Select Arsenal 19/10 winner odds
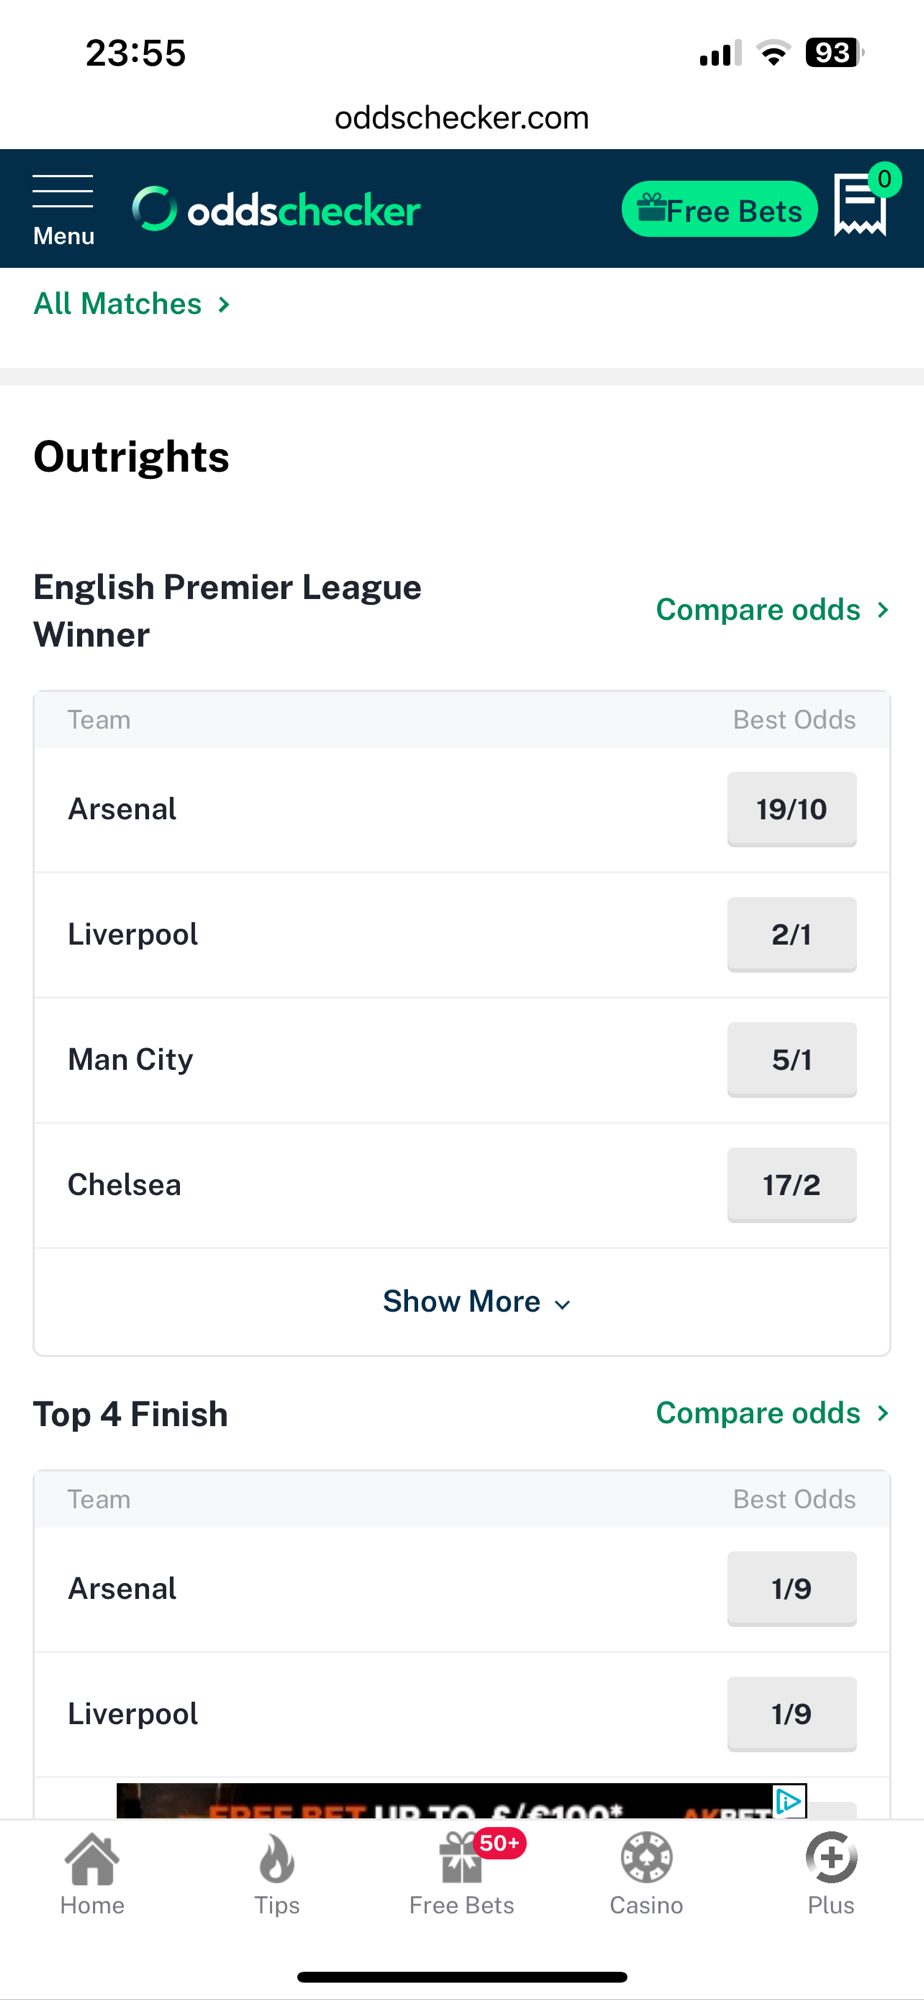This screenshot has width=924, height=2000. [x=791, y=809]
